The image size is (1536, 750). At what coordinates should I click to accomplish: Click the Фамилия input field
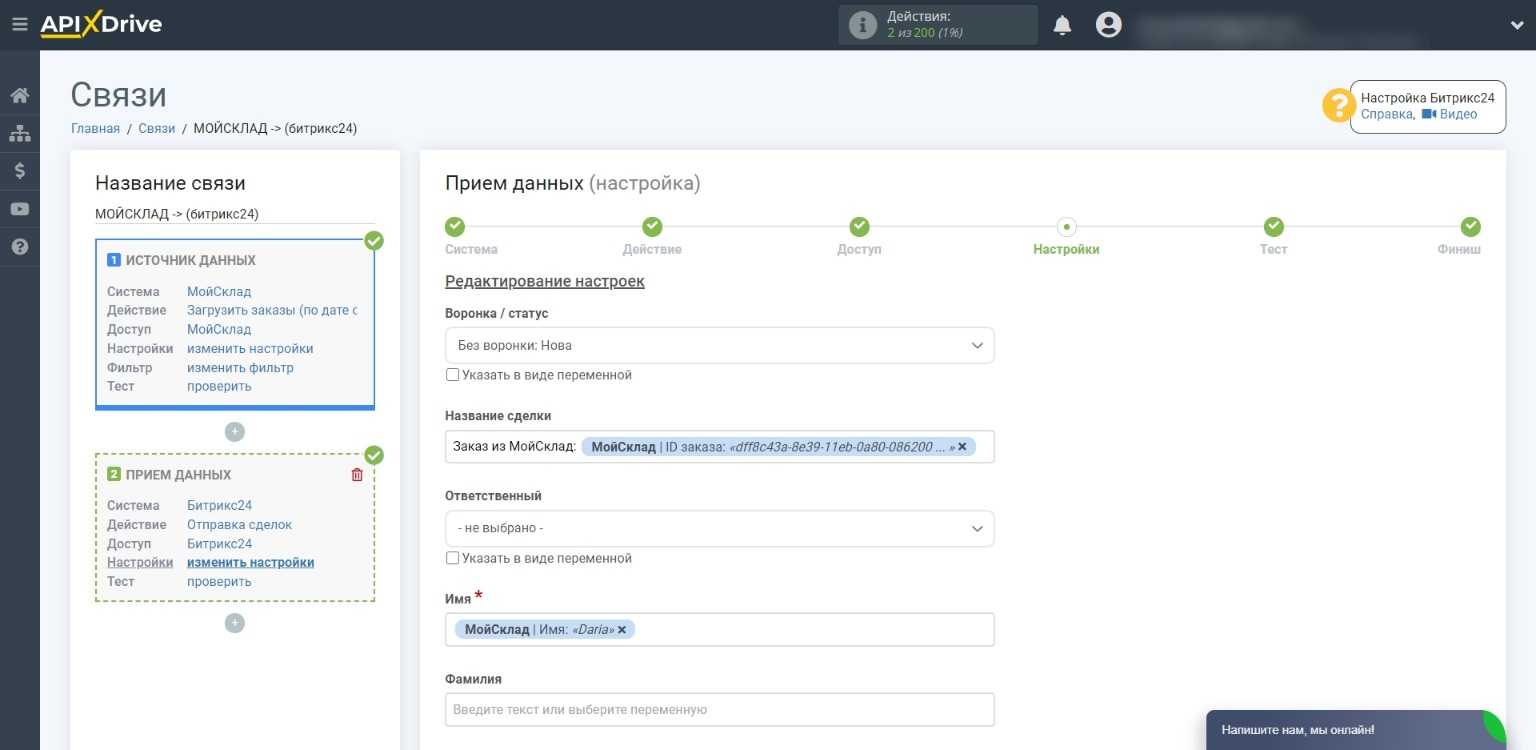(x=720, y=709)
